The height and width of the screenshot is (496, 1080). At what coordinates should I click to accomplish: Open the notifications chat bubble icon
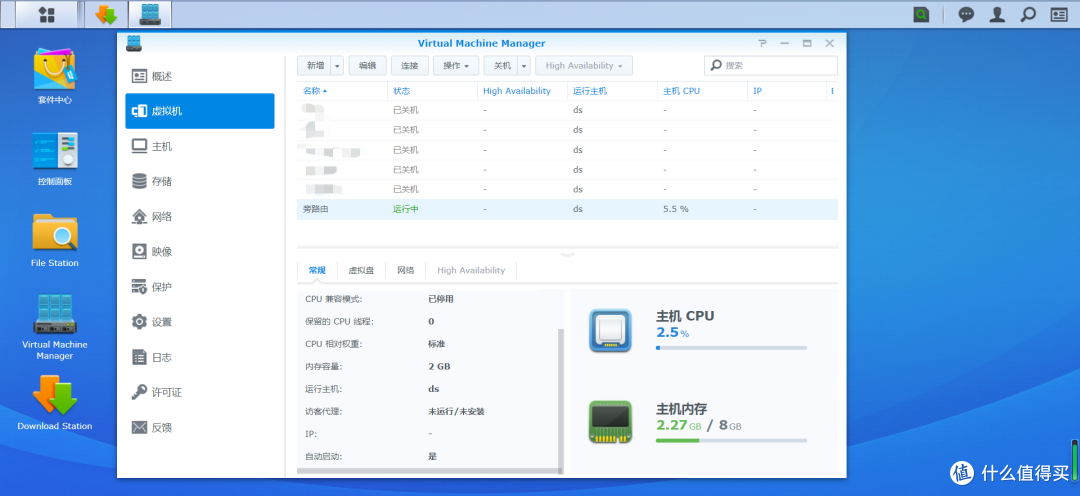966,14
